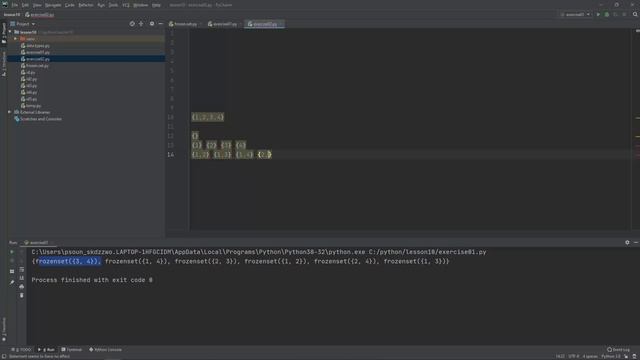This screenshot has height=360, width=640.
Task: Open the Python Console tool window button
Action: (105, 349)
